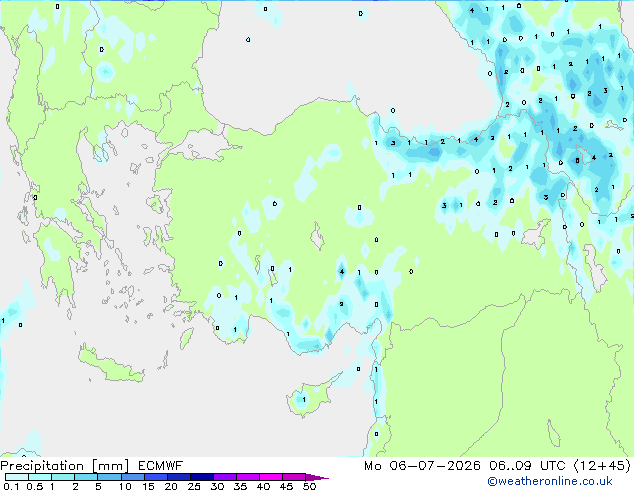634x490 pixels.
Task: Click the 45–50 mm legend swatch
Action: [294, 477]
